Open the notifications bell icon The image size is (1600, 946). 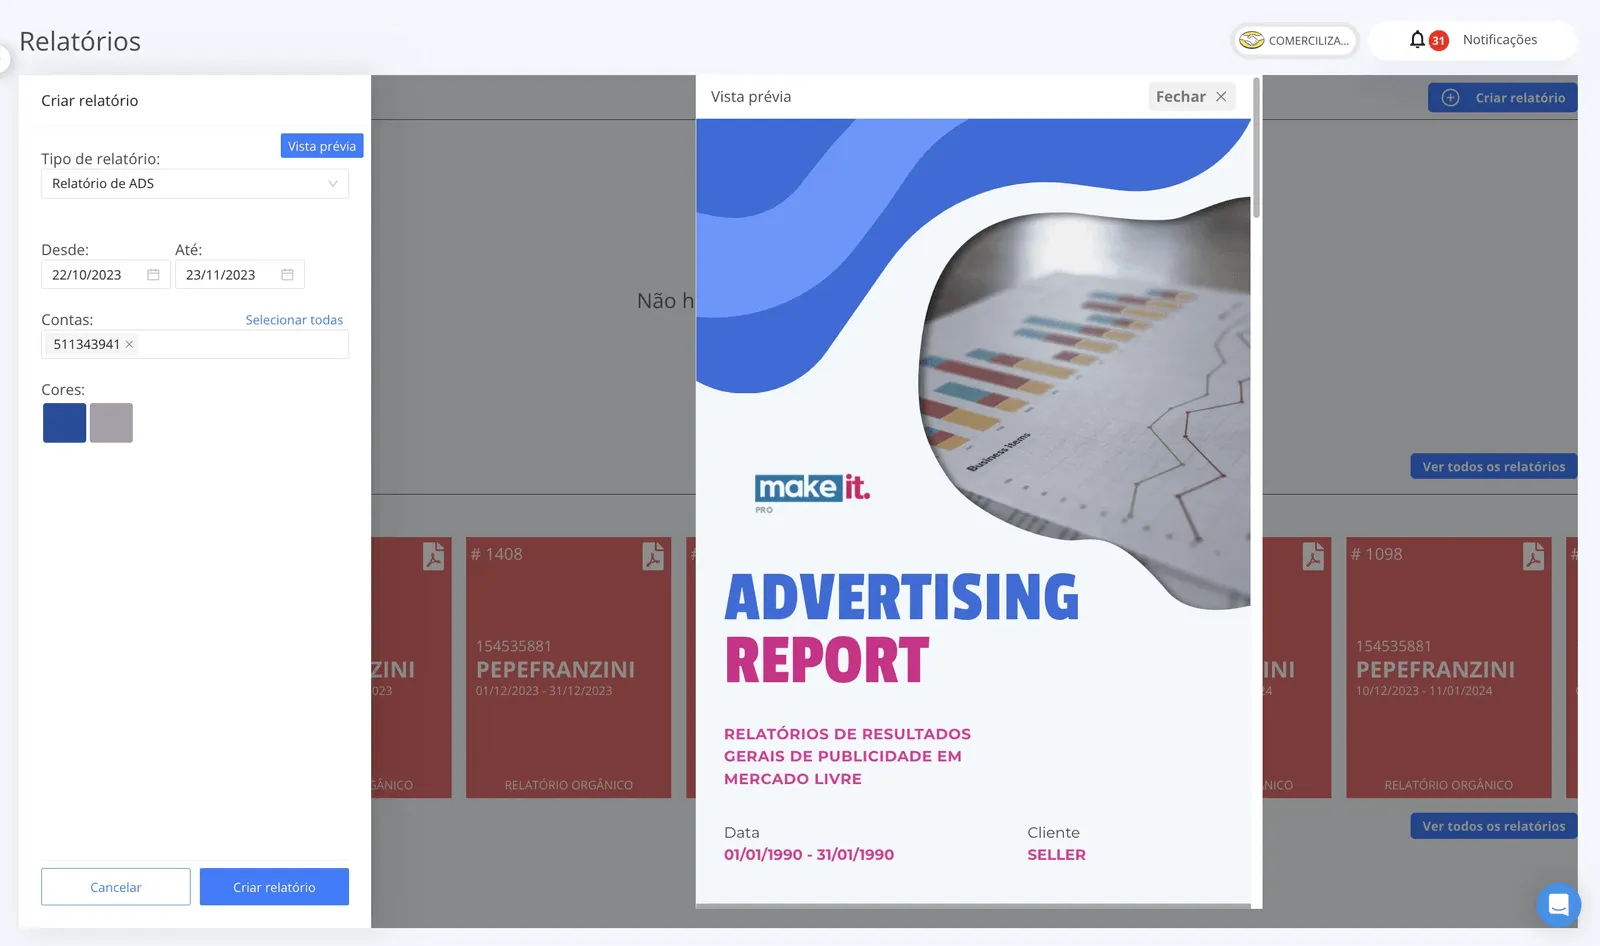tap(1417, 39)
